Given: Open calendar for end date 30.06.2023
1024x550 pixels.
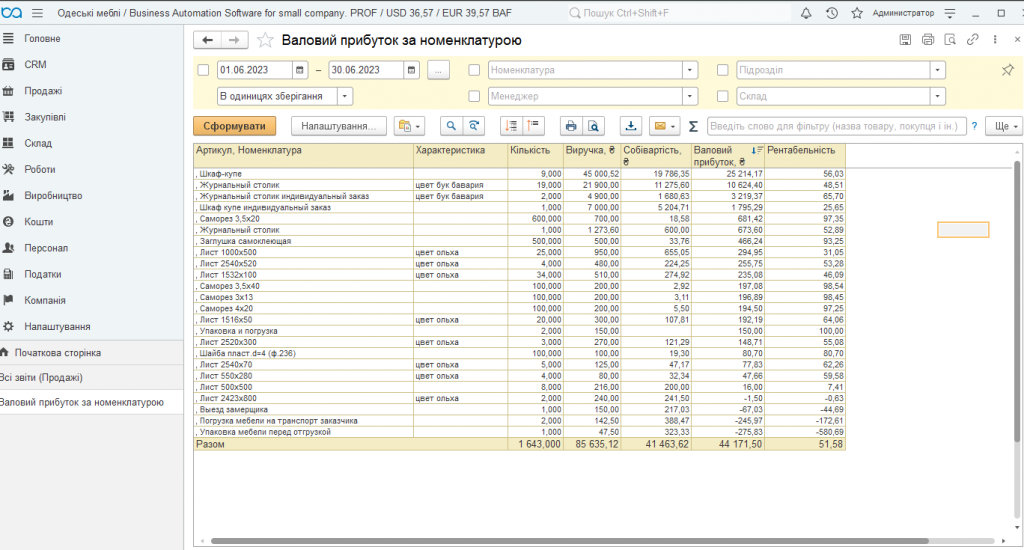Looking at the screenshot, I should tap(411, 70).
